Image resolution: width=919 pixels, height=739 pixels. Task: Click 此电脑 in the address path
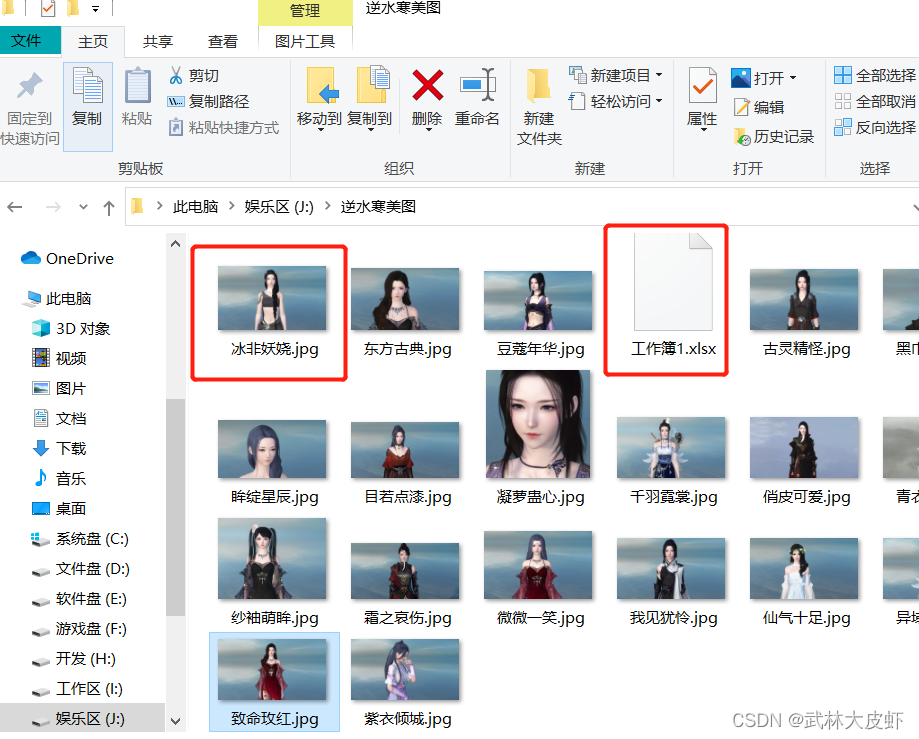point(195,206)
